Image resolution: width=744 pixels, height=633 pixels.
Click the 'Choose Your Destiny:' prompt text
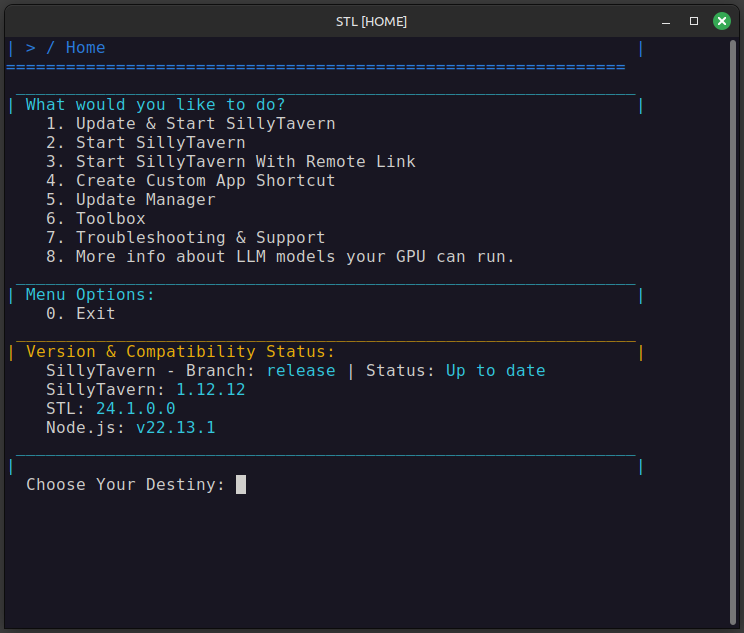click(125, 484)
